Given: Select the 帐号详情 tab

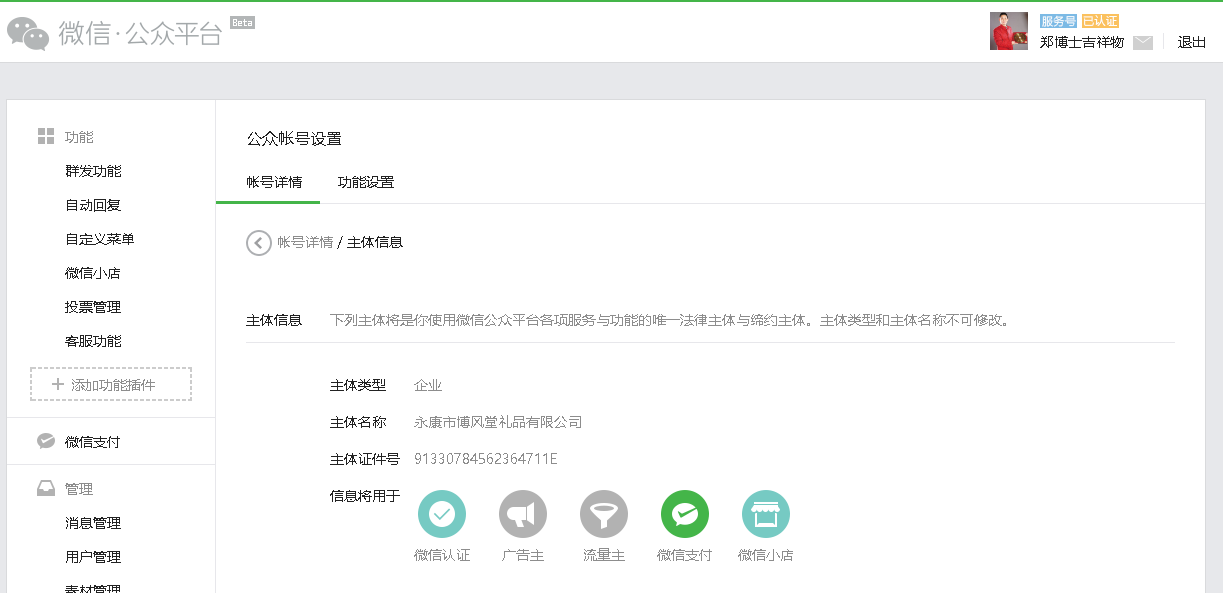Looking at the screenshot, I should pos(275,183).
